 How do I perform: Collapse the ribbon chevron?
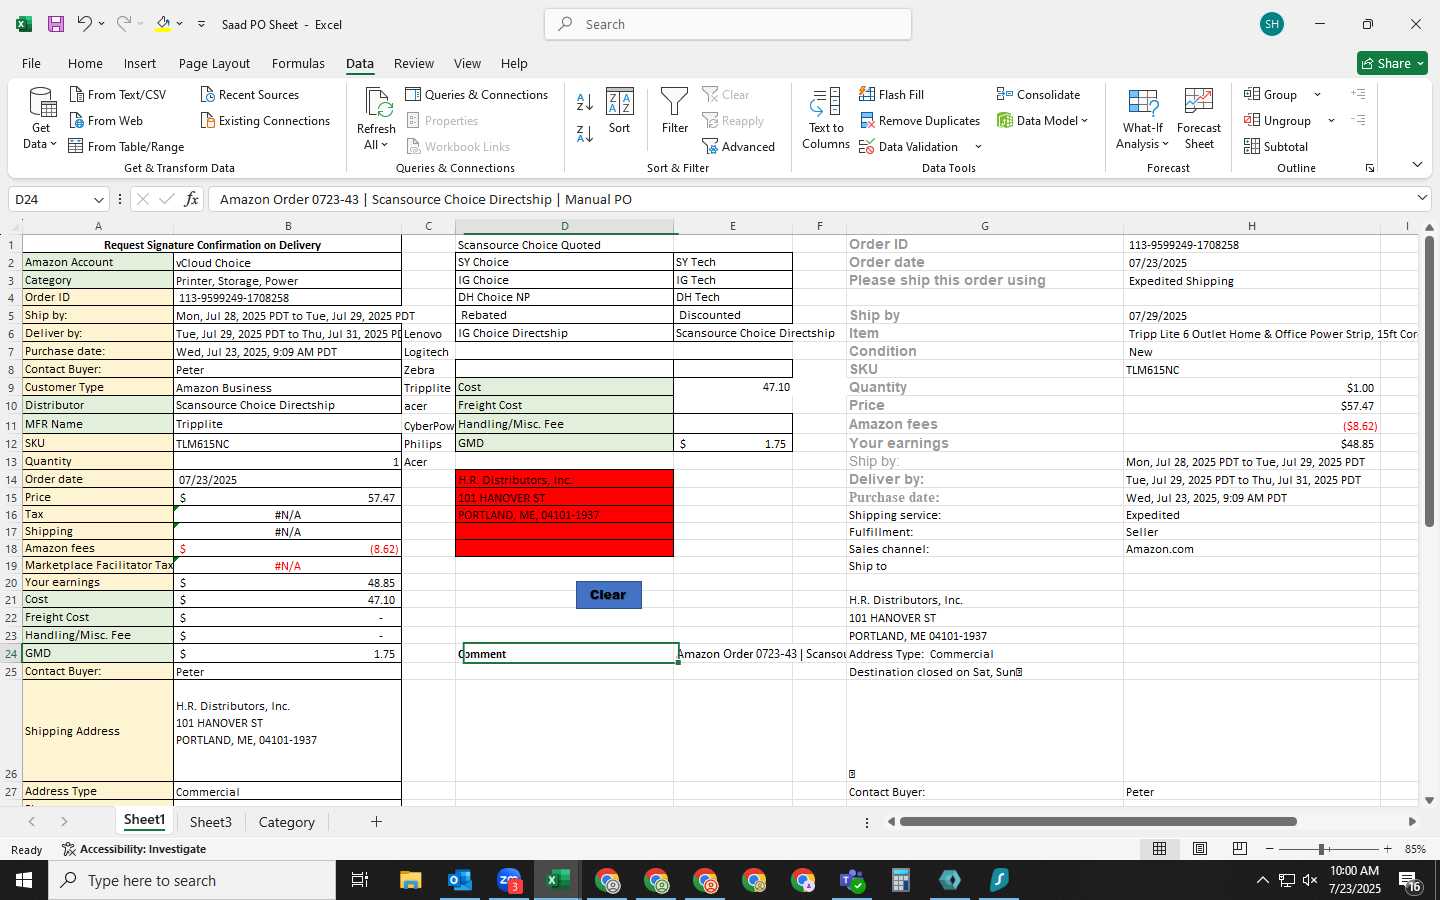pyautogui.click(x=1417, y=164)
